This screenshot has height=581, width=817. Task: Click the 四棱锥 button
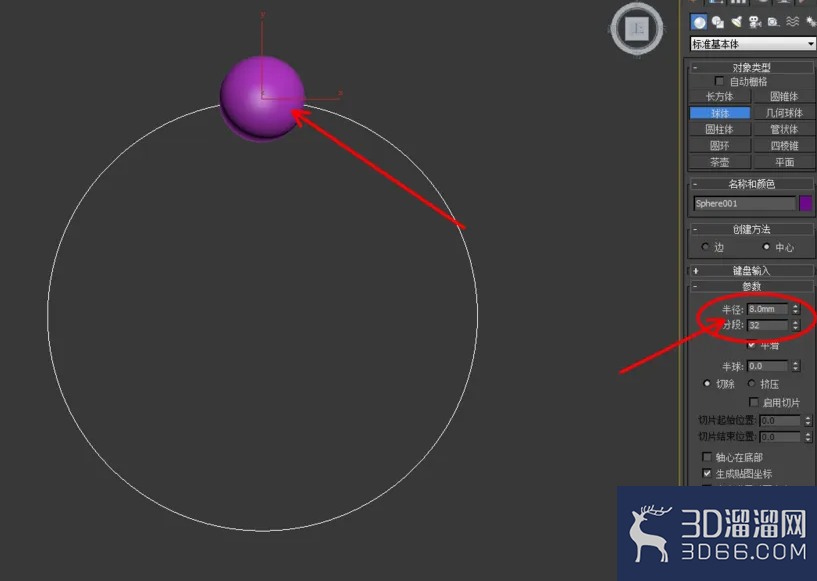pyautogui.click(x=784, y=146)
